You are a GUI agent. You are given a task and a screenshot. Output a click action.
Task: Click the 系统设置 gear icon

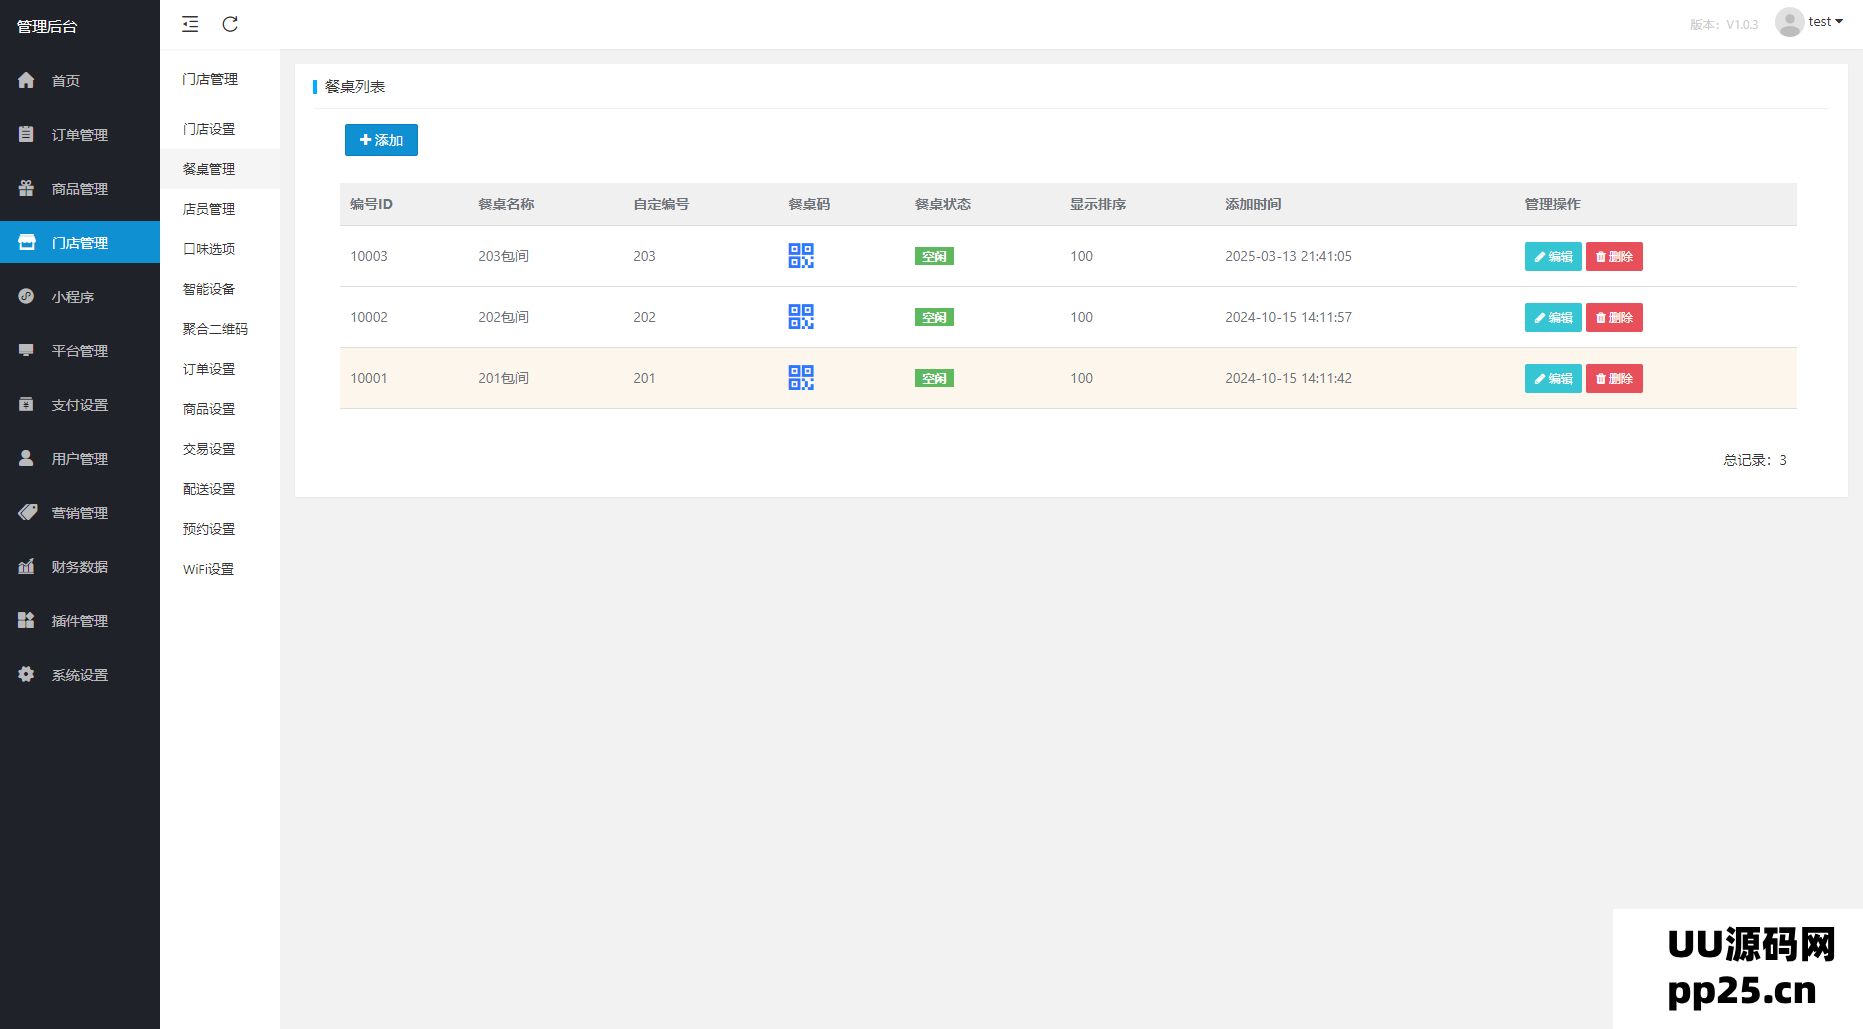[27, 674]
